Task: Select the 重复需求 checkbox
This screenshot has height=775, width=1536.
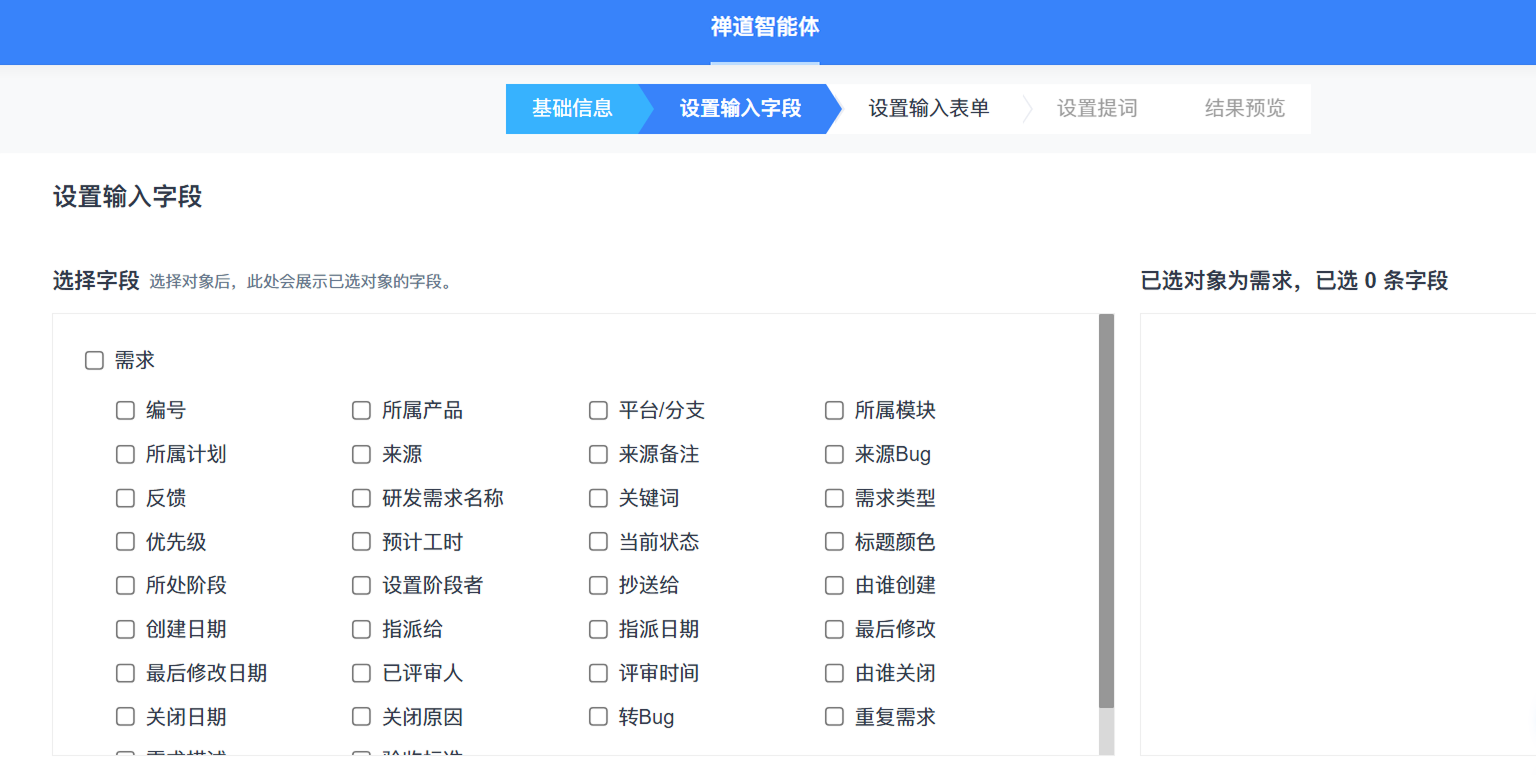Action: [x=834, y=716]
